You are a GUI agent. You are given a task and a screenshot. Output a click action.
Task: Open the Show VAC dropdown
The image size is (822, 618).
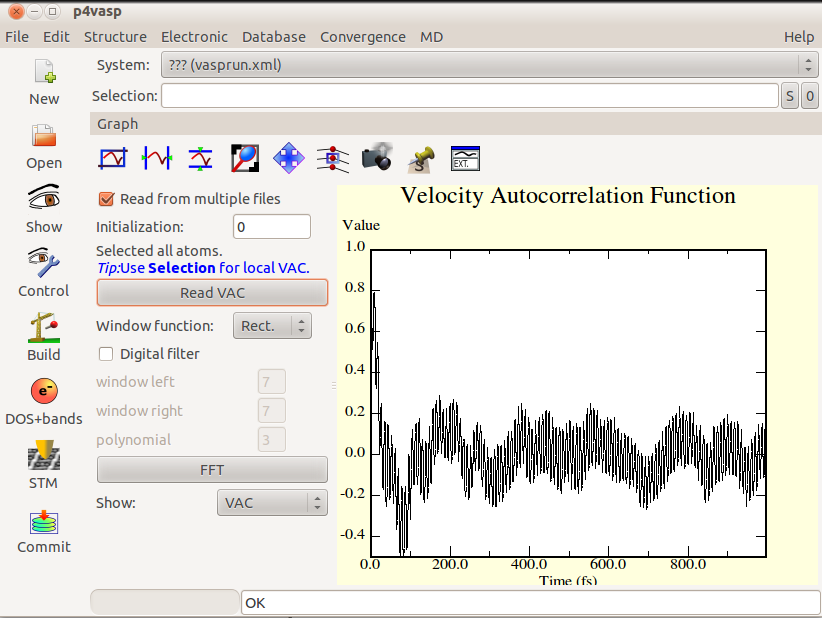click(x=272, y=503)
